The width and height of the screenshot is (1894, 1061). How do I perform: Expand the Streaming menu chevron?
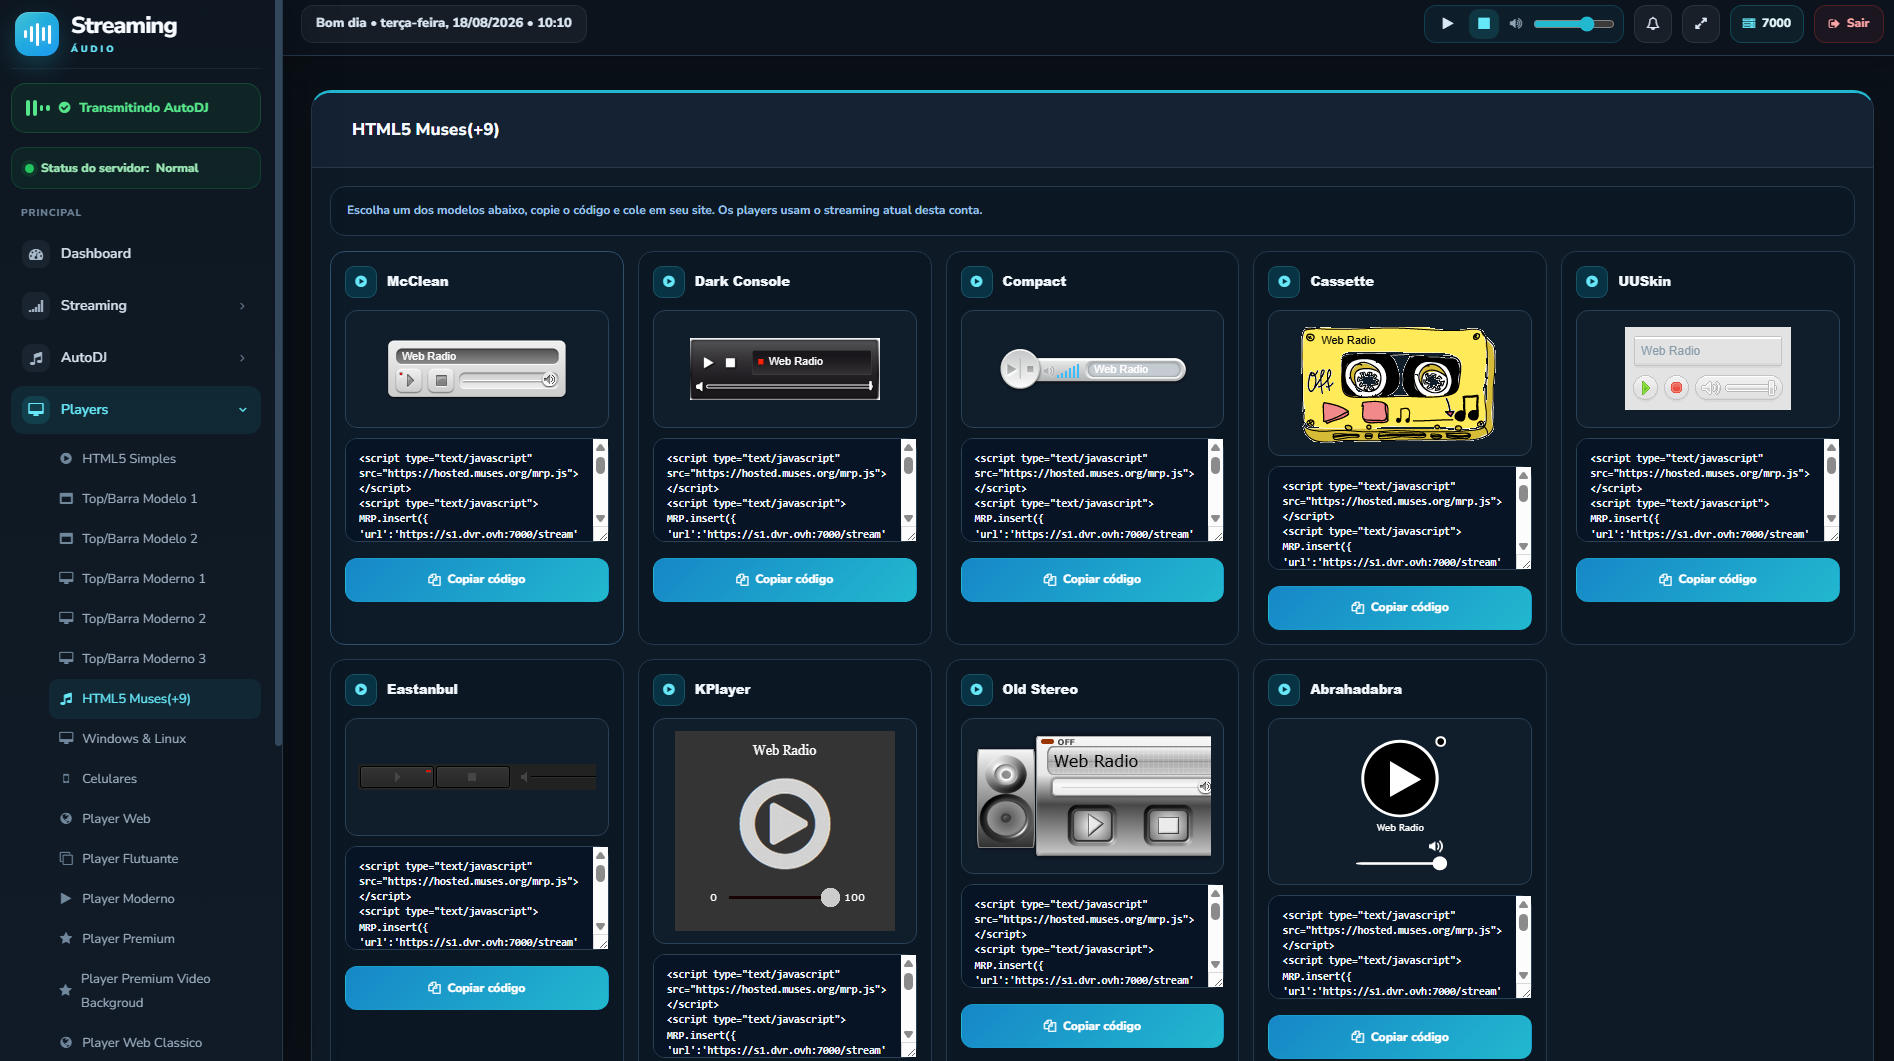(x=242, y=306)
